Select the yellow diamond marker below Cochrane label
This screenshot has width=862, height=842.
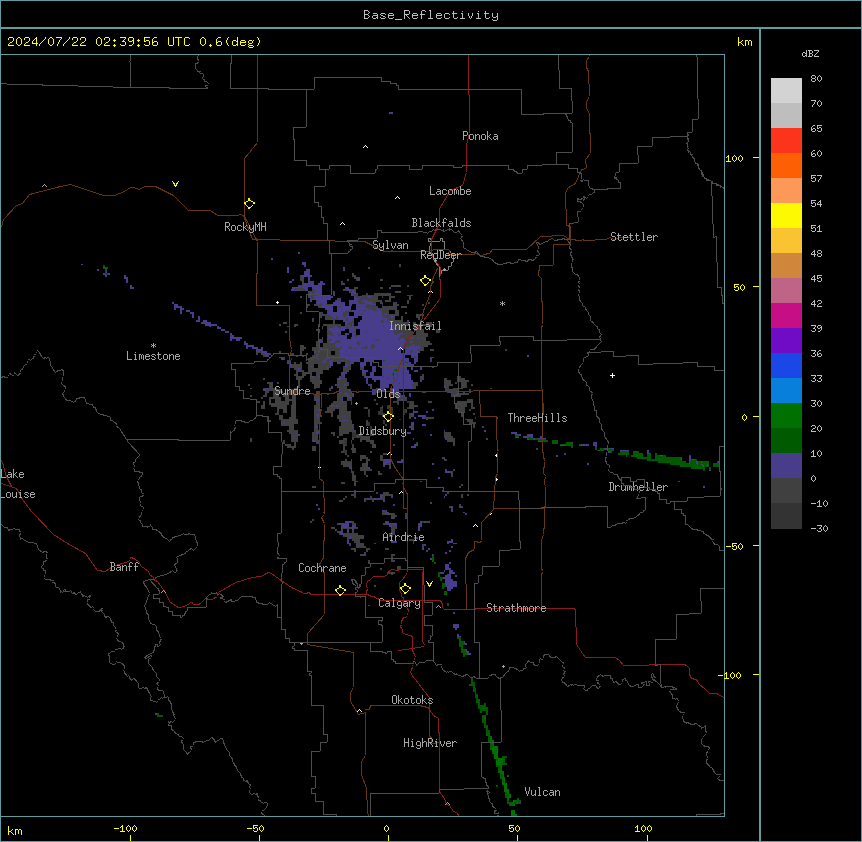(x=340, y=590)
